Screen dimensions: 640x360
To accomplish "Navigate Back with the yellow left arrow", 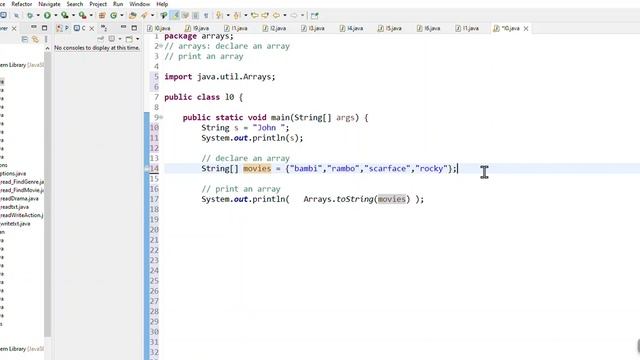I will click(x=276, y=16).
